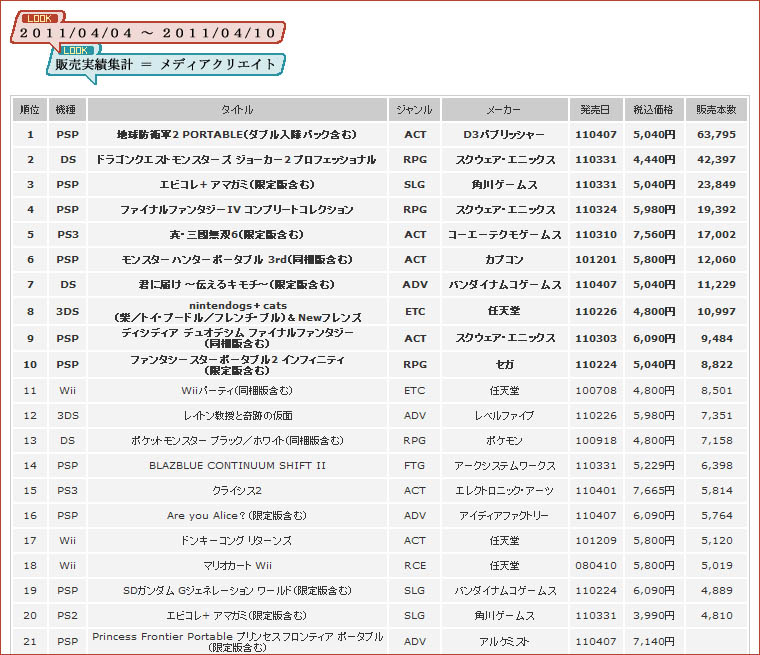The image size is (760, 655).
Task: Select モンスターハンターポータブル 3rd title
Action: click(x=237, y=259)
